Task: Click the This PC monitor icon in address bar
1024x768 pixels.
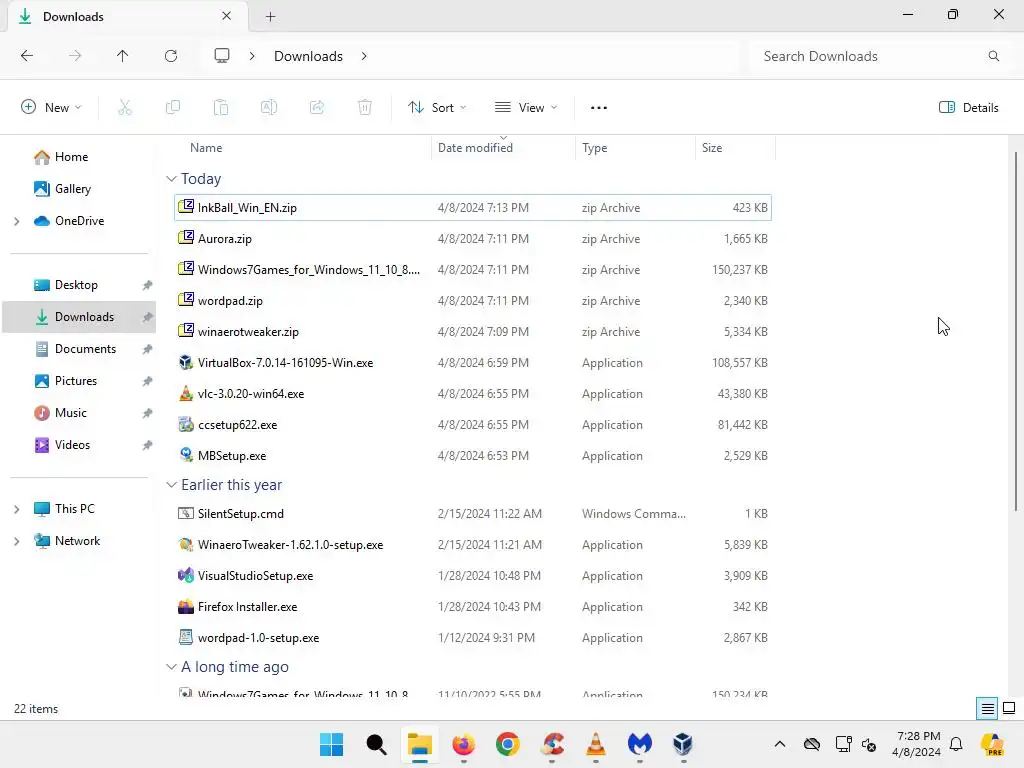Action: pos(222,56)
